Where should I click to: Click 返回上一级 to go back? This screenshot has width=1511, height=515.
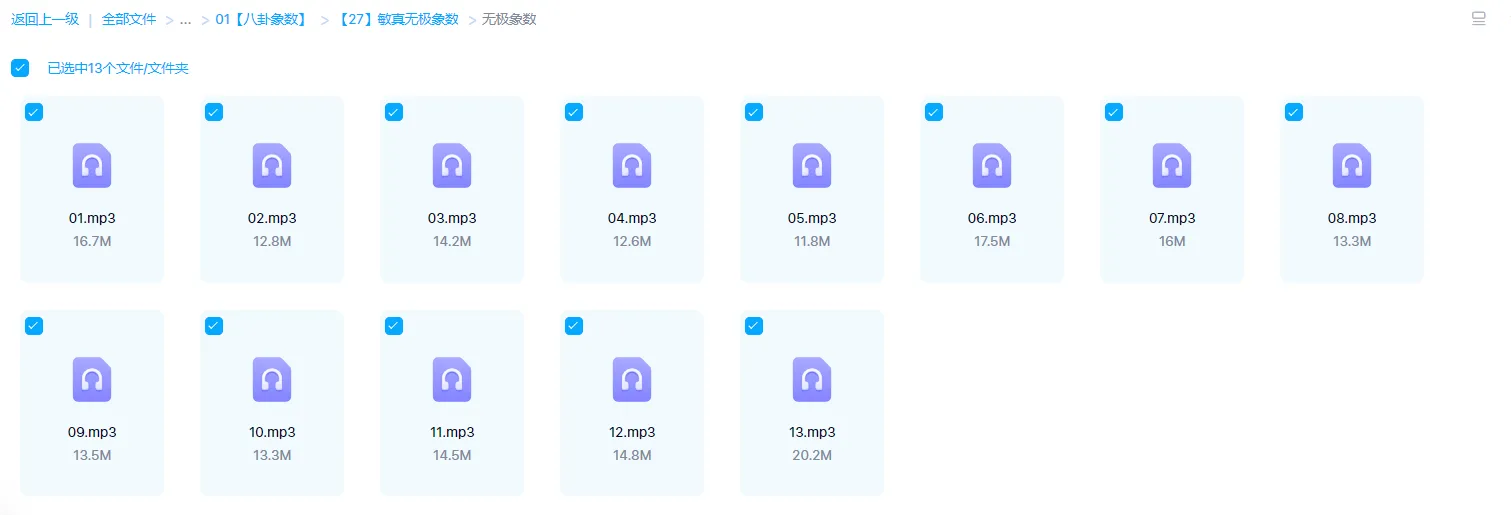pos(45,19)
